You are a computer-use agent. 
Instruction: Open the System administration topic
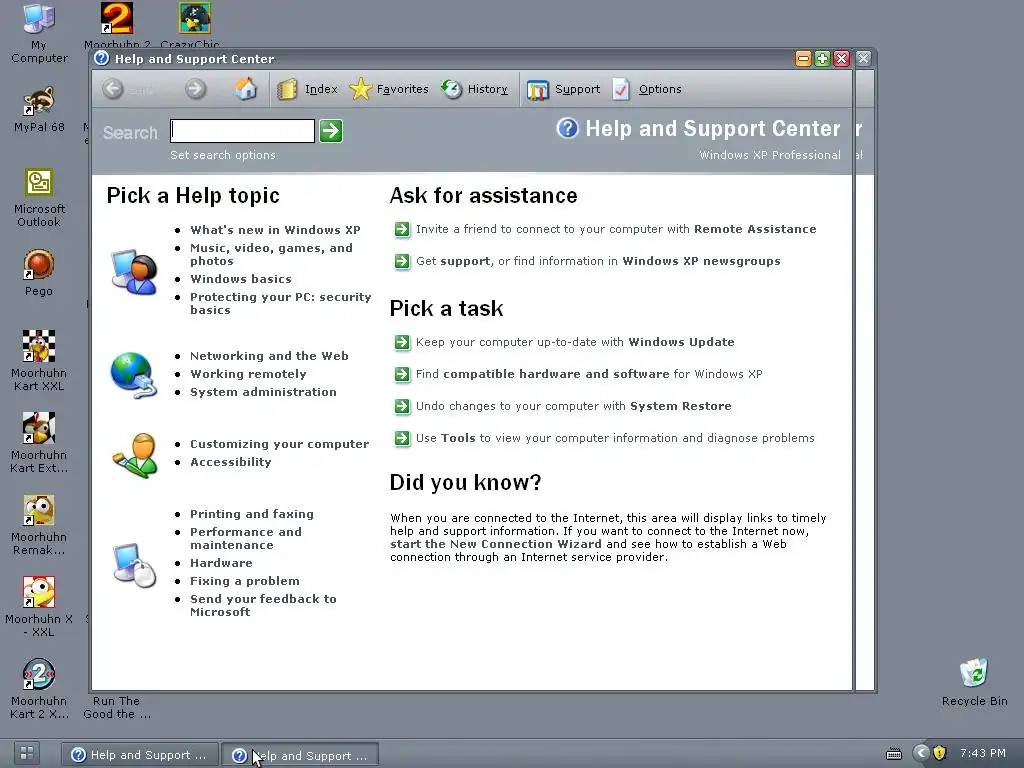(263, 392)
